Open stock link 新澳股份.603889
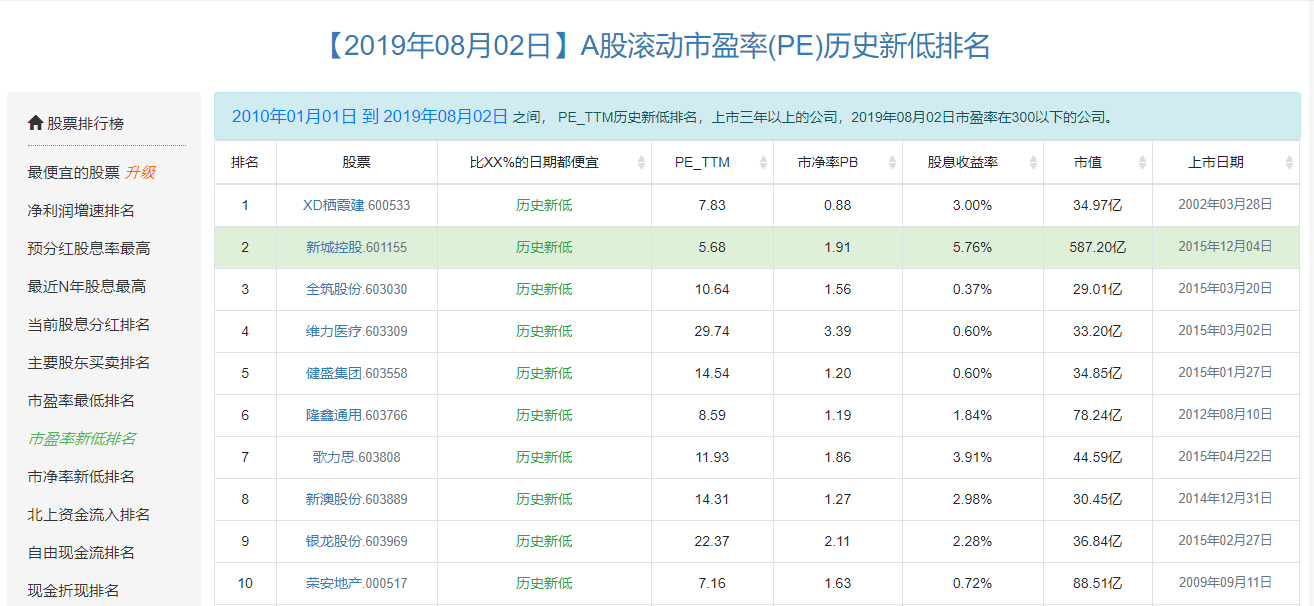Image resolution: width=1314 pixels, height=606 pixels. pyautogui.click(x=356, y=499)
